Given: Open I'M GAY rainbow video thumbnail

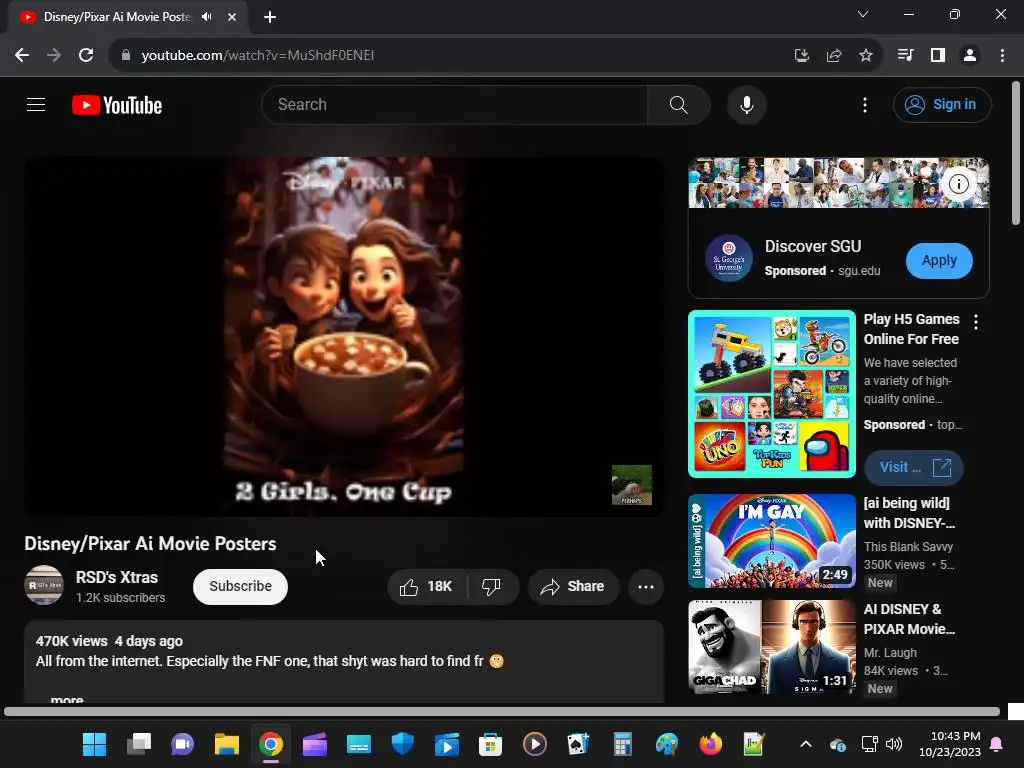Looking at the screenshot, I should tap(772, 541).
